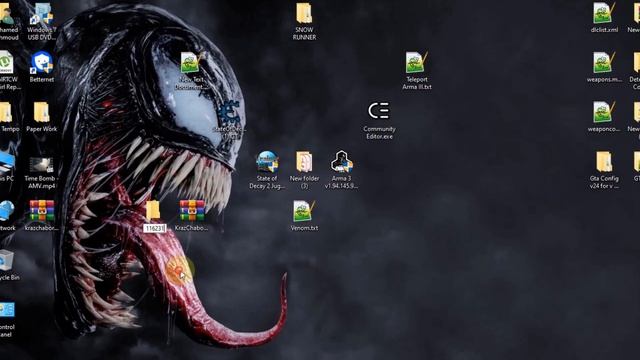Click inside the 116231 rename text box
Image resolution: width=640 pixels, height=360 pixels.
coord(155,228)
